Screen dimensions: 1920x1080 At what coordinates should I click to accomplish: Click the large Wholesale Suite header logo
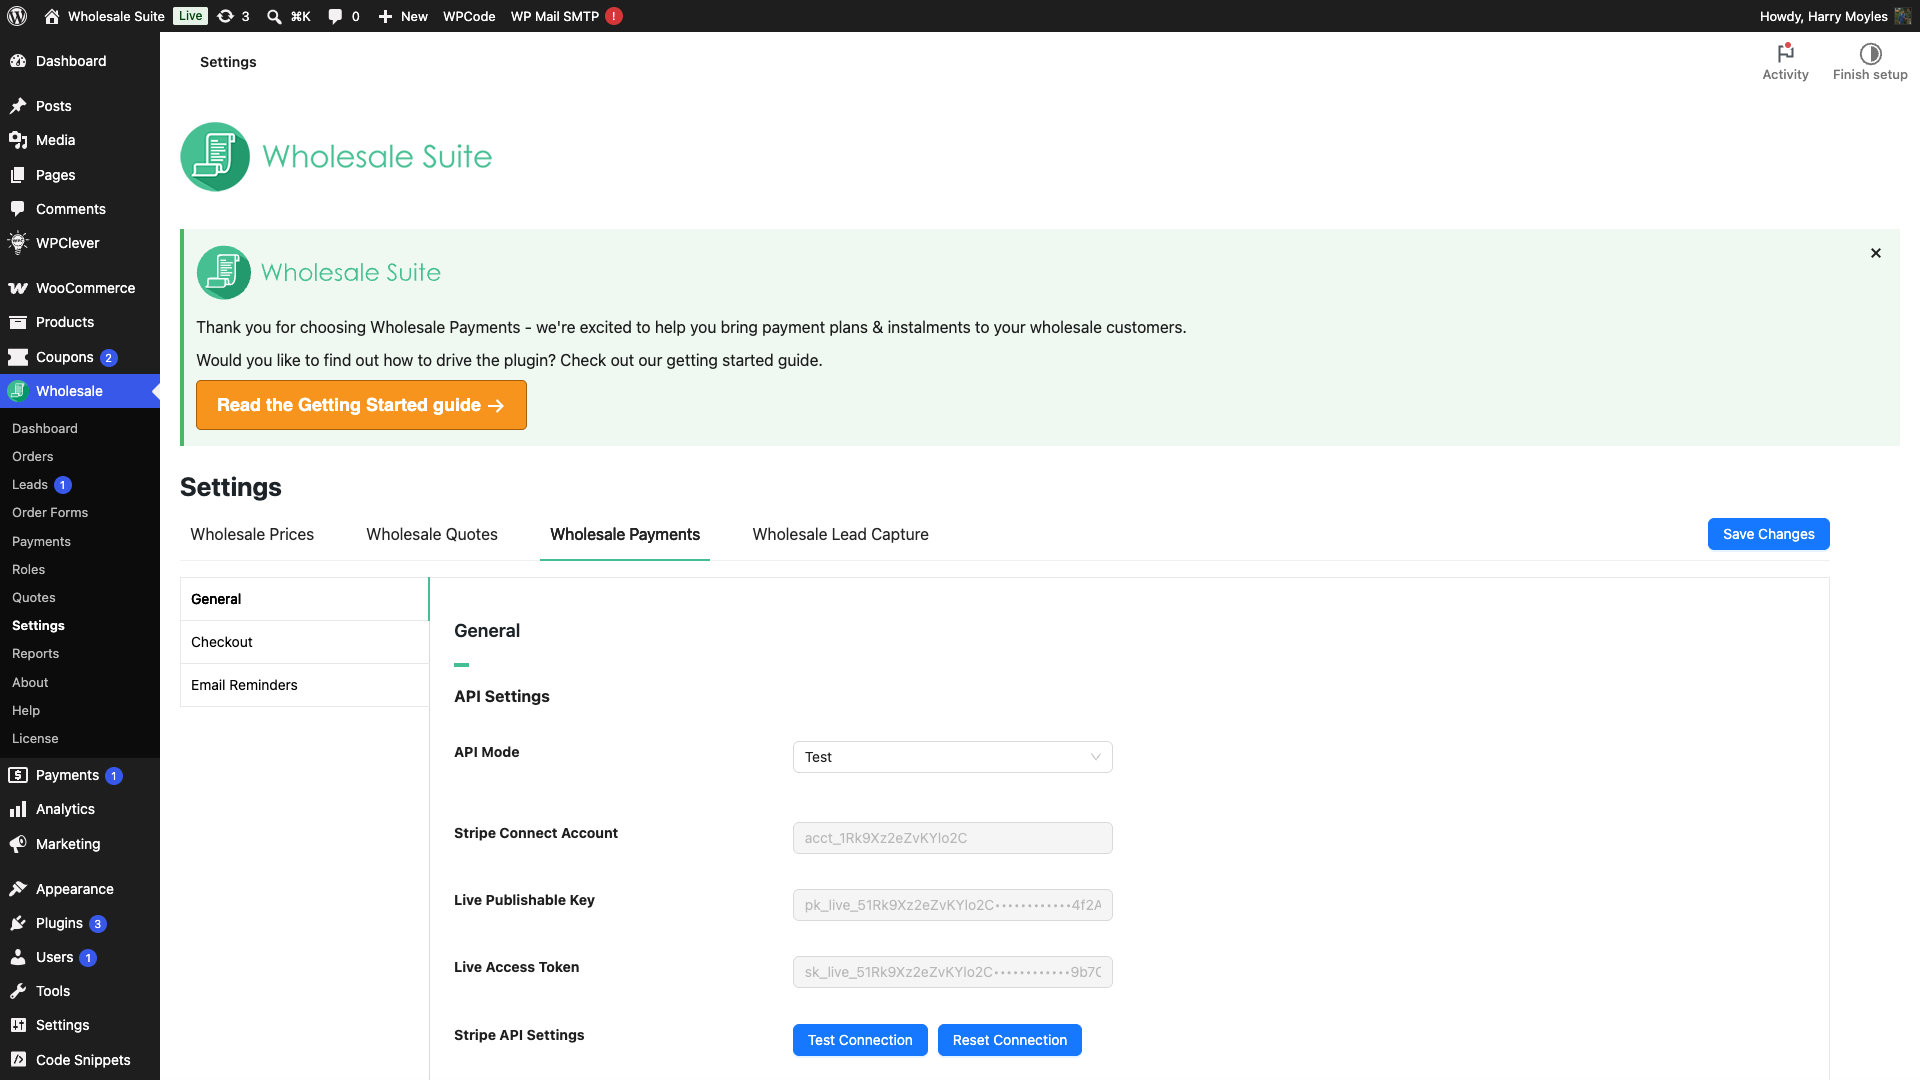336,157
